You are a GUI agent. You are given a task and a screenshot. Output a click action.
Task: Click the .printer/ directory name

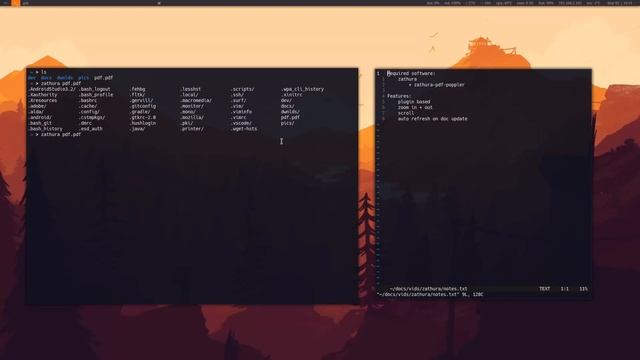click(192, 129)
